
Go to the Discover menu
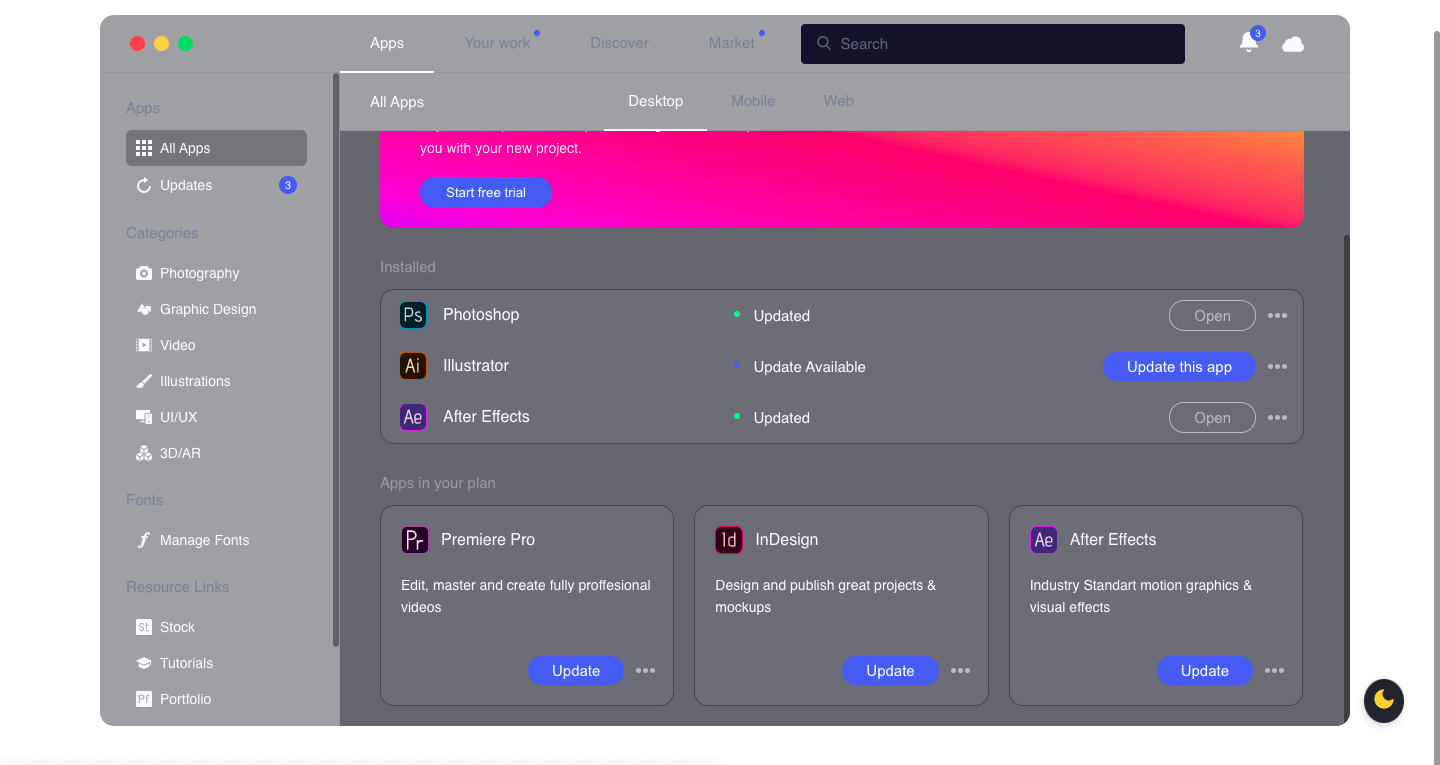click(x=619, y=43)
